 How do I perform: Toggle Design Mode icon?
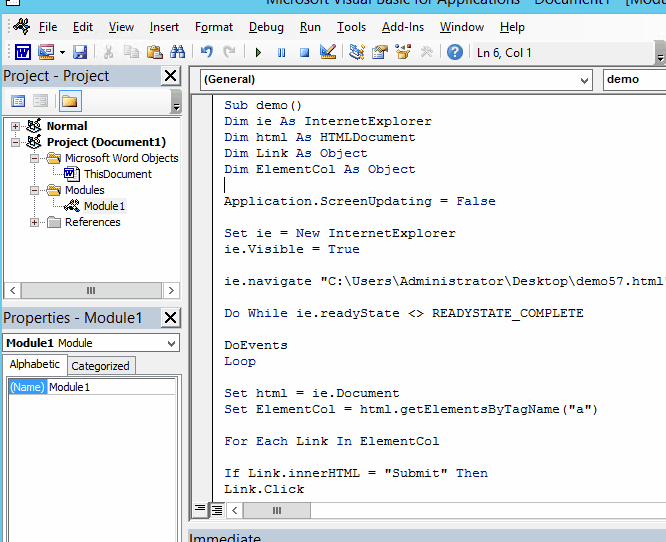pyautogui.click(x=327, y=52)
